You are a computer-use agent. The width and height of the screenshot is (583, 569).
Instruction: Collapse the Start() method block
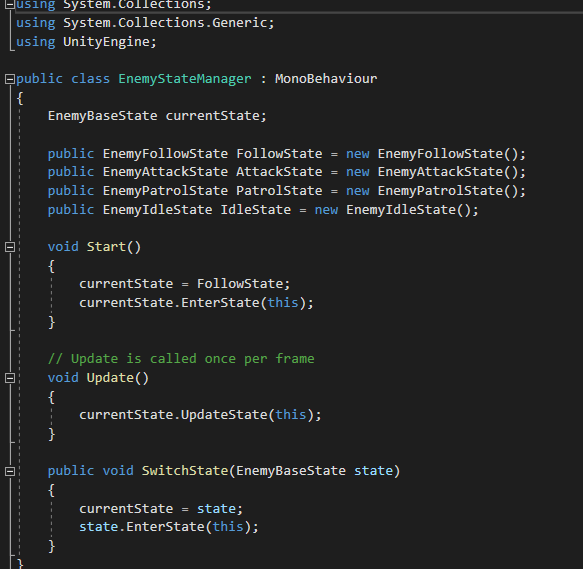pyautogui.click(x=10, y=247)
